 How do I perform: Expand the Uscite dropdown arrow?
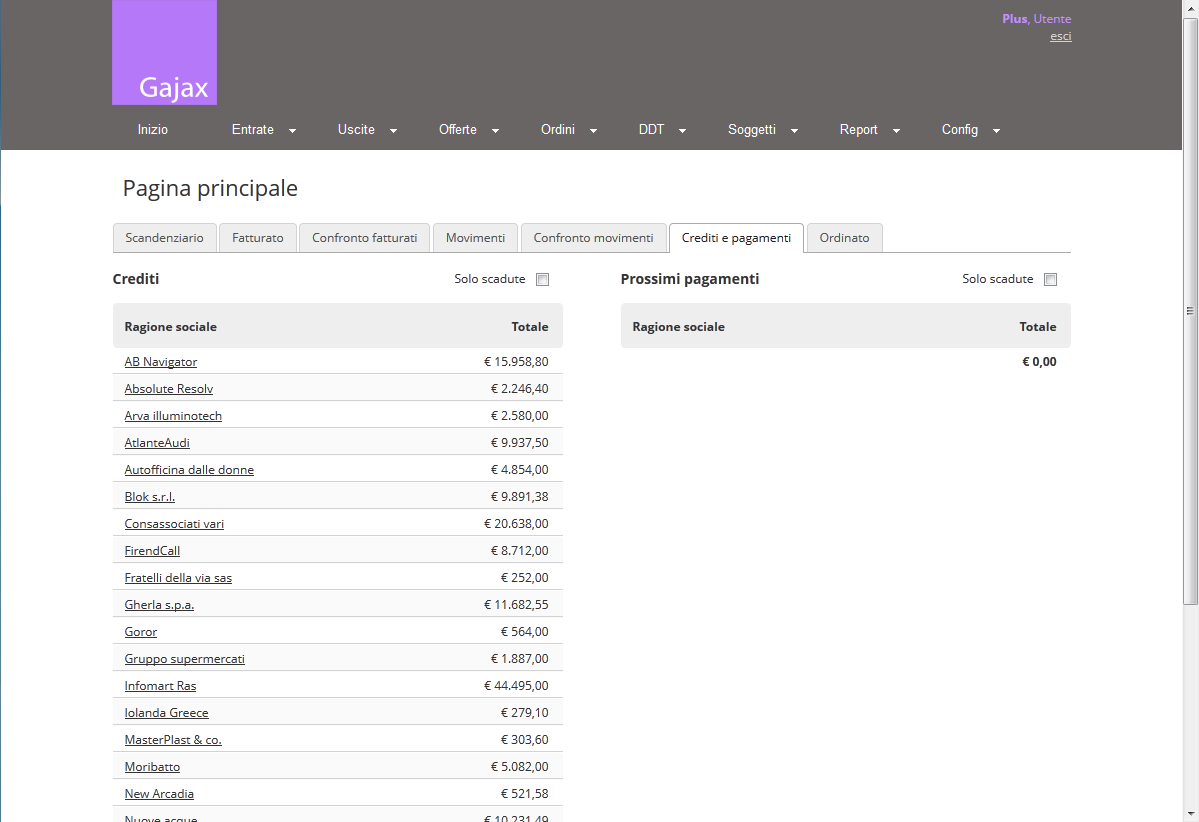[x=393, y=131]
